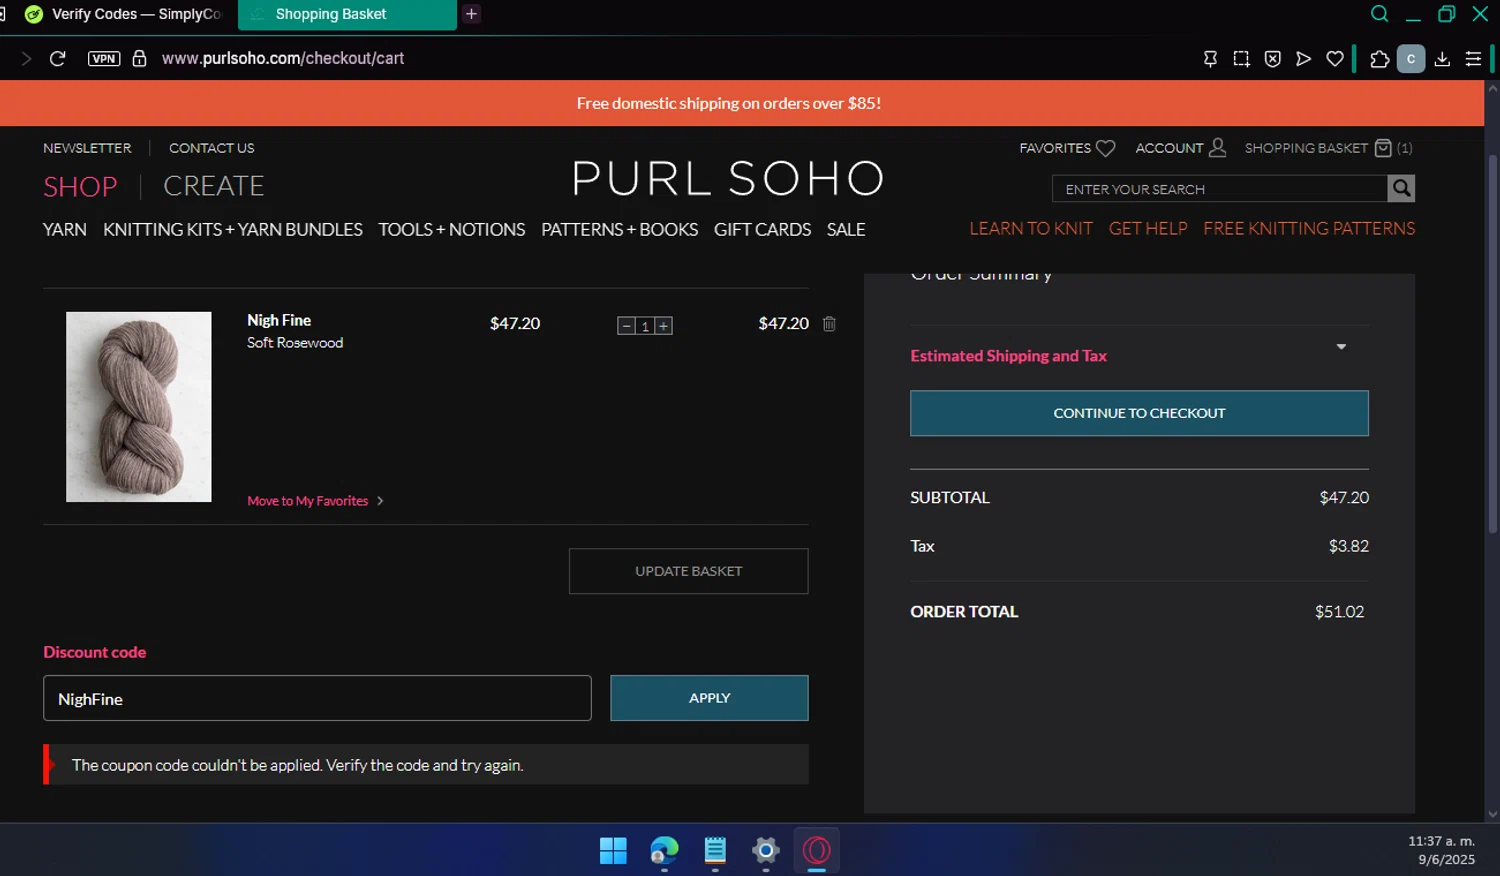The width and height of the screenshot is (1500, 876).
Task: Open Windows Start menu
Action: (613, 851)
